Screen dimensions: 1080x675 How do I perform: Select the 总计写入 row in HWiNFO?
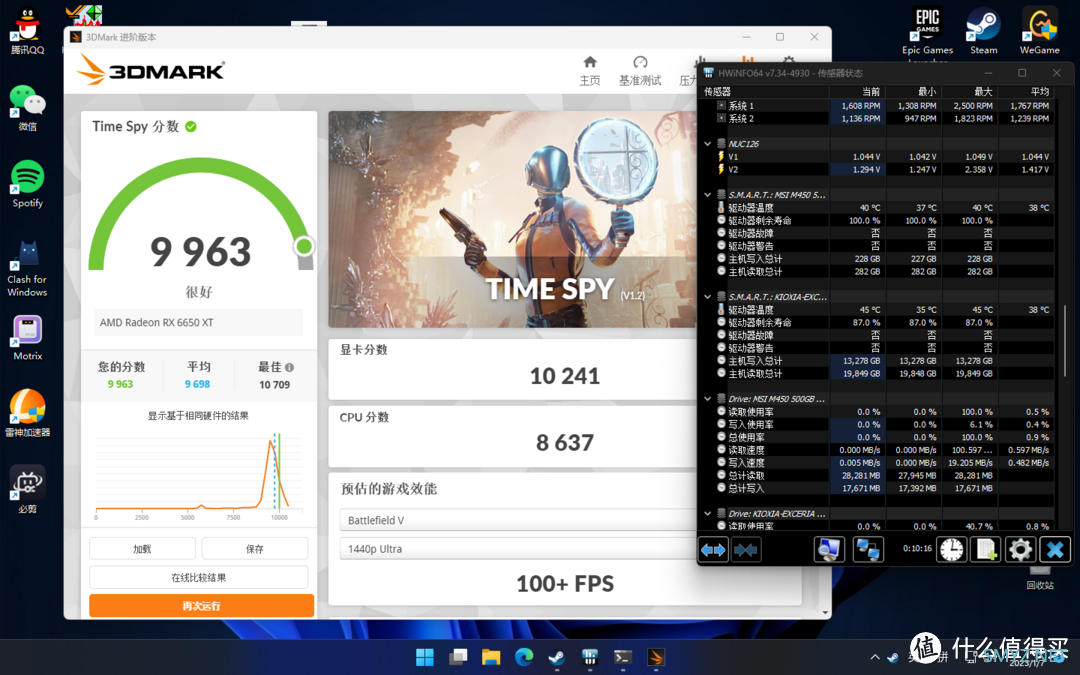[877, 488]
